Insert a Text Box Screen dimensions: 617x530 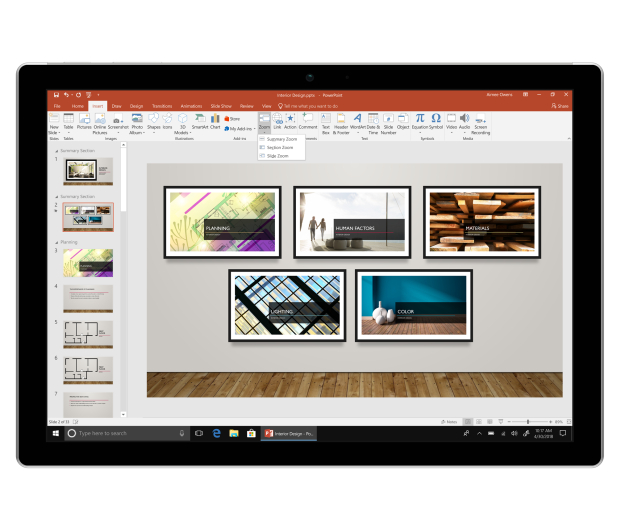[326, 124]
